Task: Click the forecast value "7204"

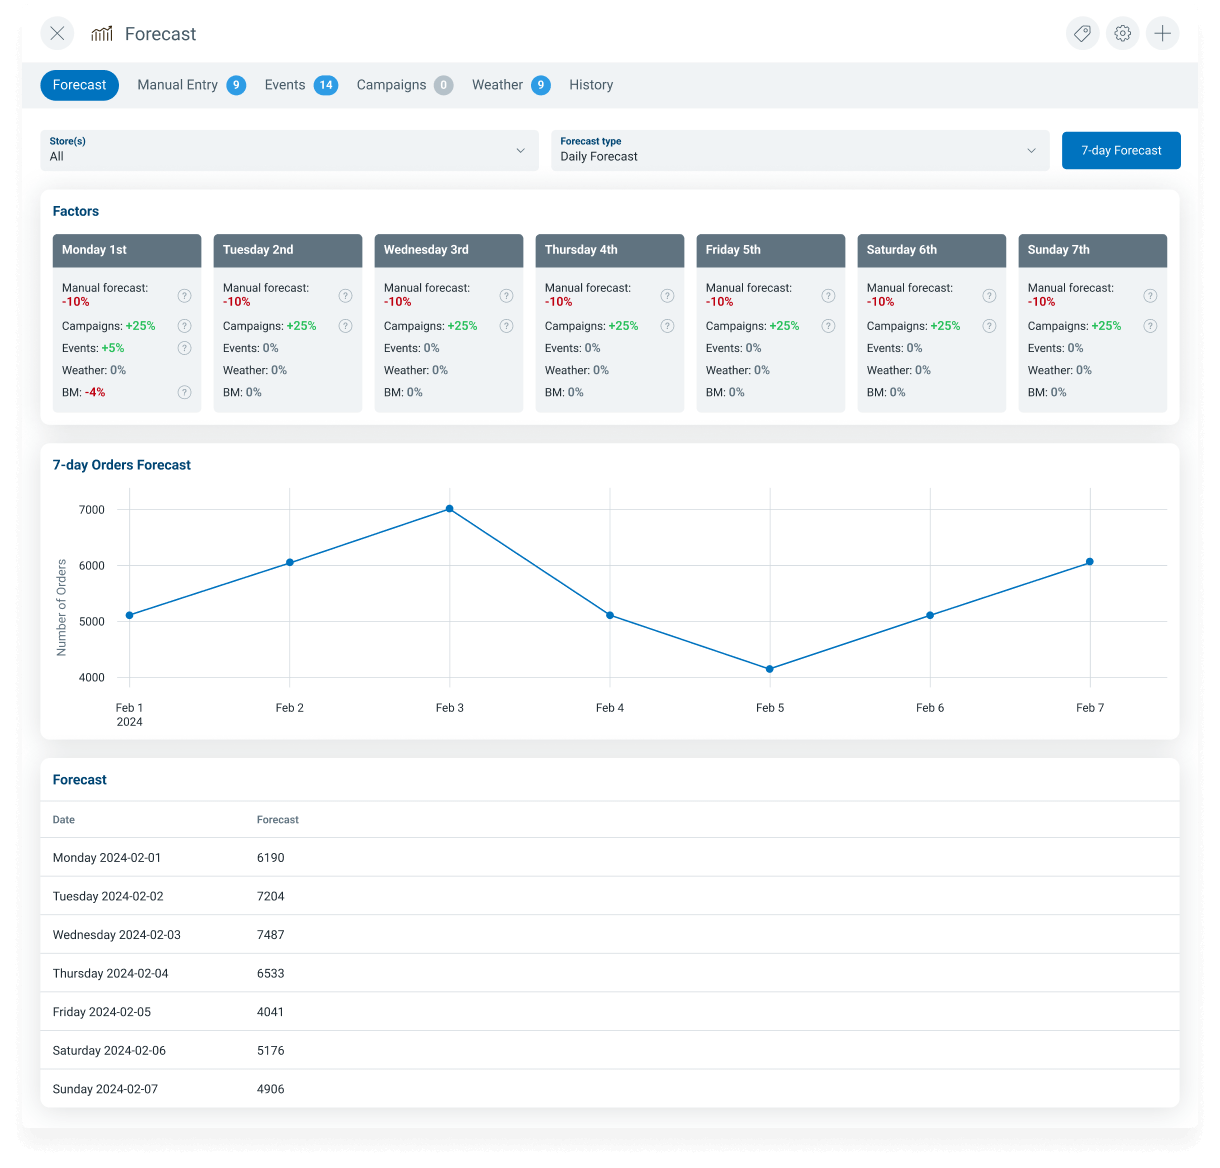Action: (271, 896)
